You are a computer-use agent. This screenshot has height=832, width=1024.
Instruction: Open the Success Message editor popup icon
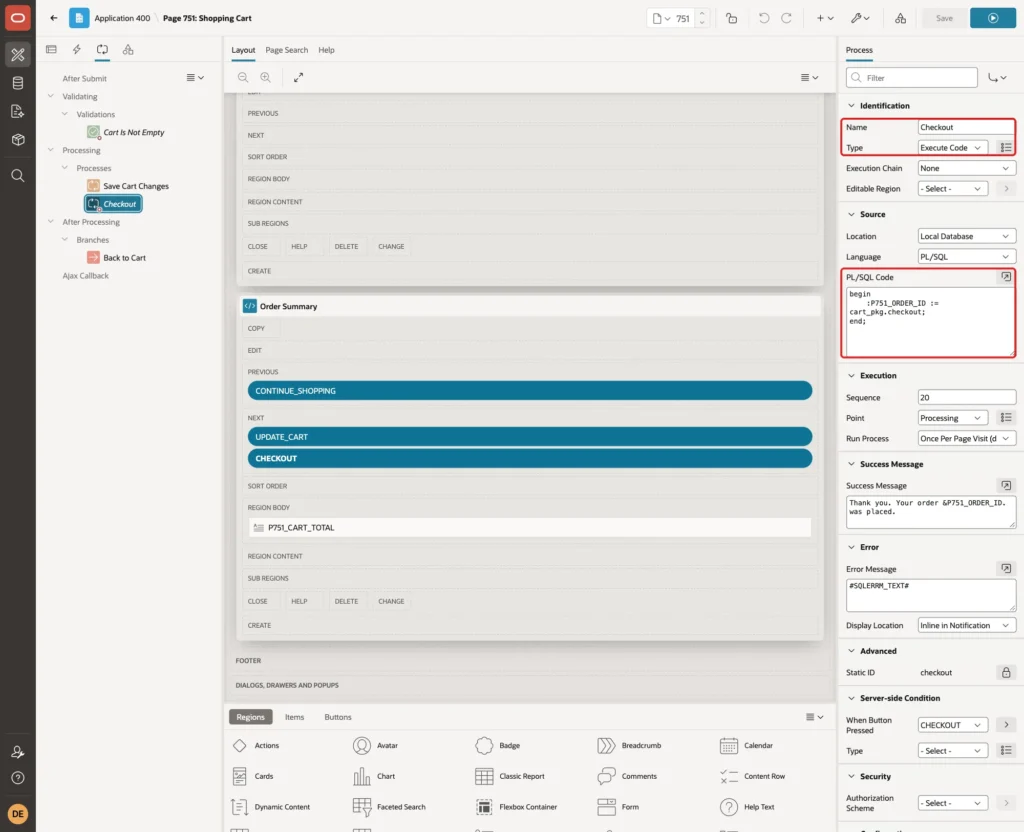pyautogui.click(x=1006, y=485)
